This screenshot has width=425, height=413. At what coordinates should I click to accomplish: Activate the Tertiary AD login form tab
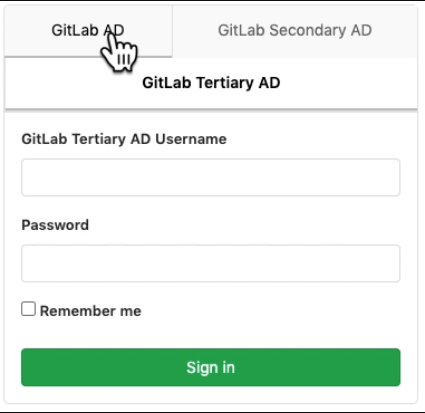coord(211,83)
